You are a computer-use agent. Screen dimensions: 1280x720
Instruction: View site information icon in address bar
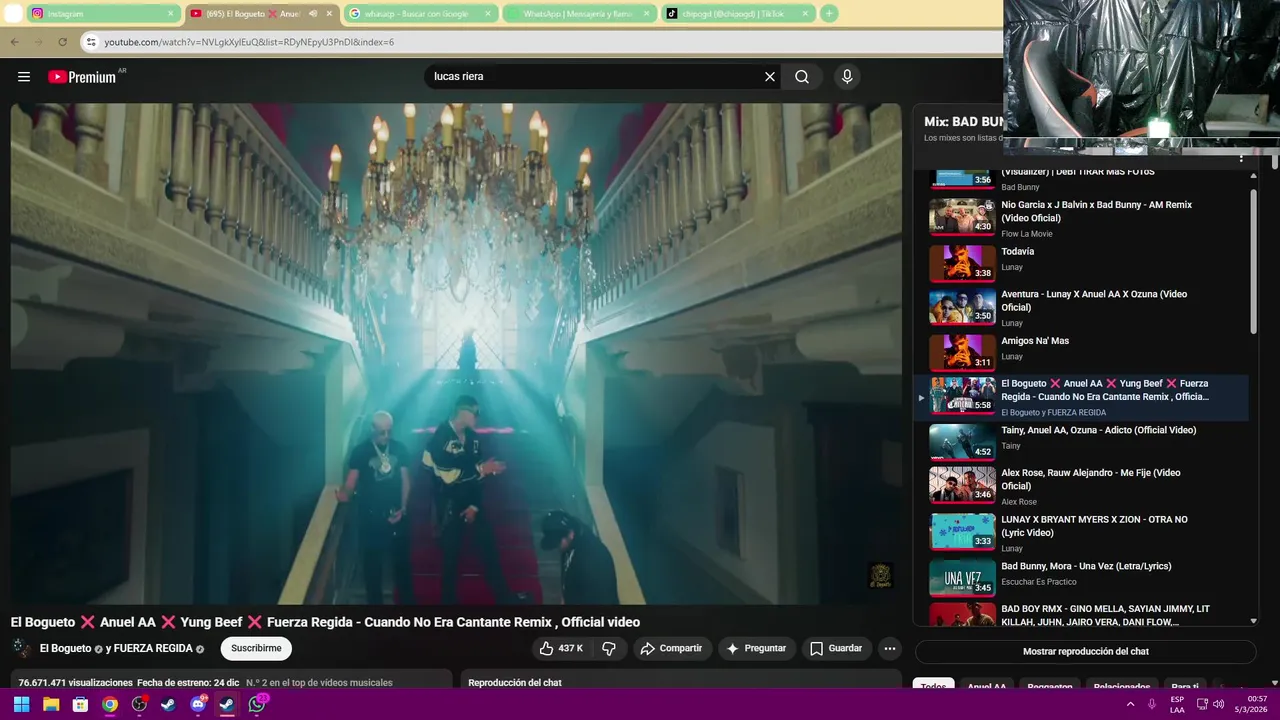91,42
